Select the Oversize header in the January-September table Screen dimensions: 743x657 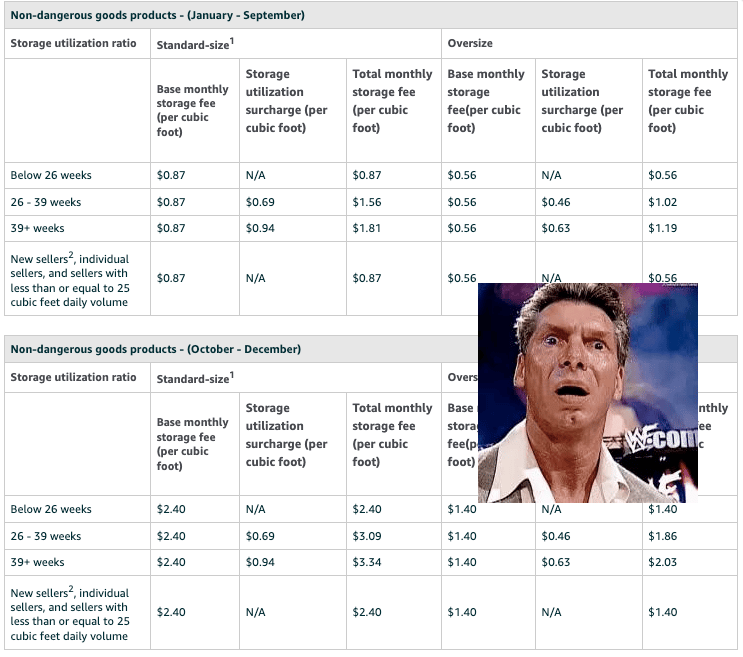pyautogui.click(x=470, y=44)
